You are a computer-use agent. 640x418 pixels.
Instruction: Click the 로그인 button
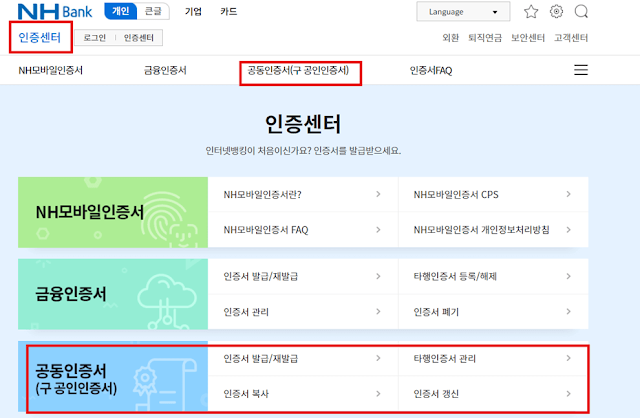coord(95,38)
